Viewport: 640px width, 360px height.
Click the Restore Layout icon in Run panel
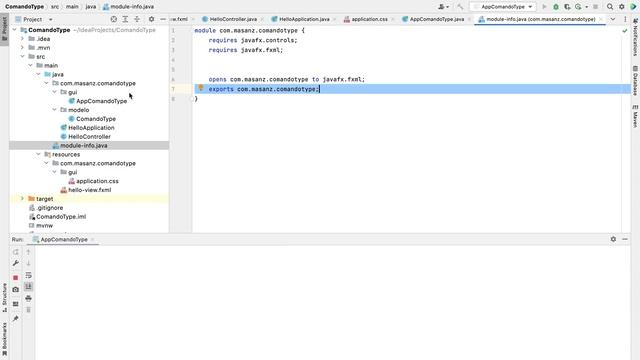[16, 304]
